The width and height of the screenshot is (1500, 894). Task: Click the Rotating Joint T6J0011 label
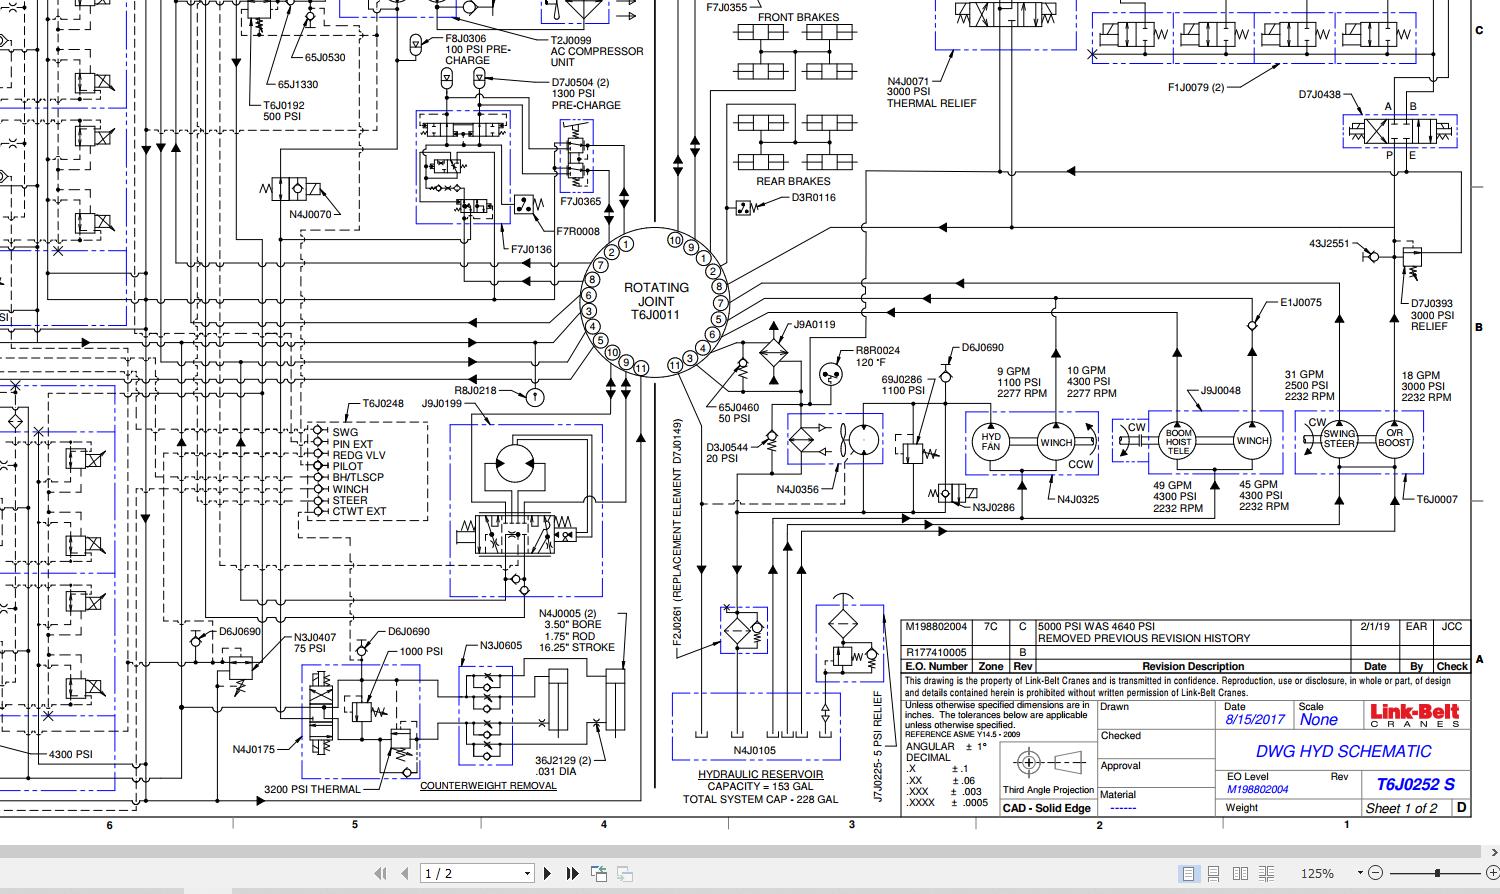click(656, 301)
